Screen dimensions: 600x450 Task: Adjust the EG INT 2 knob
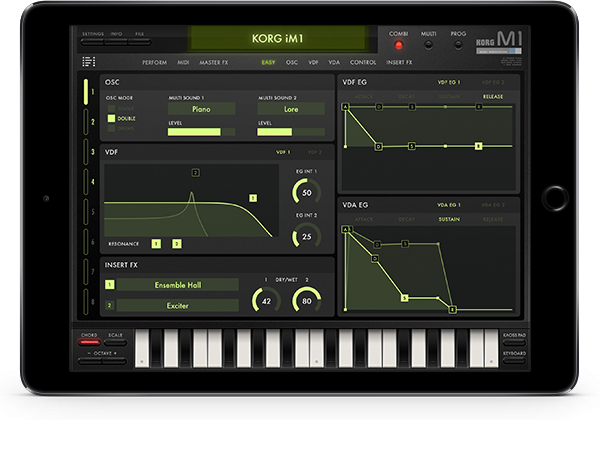307,236
